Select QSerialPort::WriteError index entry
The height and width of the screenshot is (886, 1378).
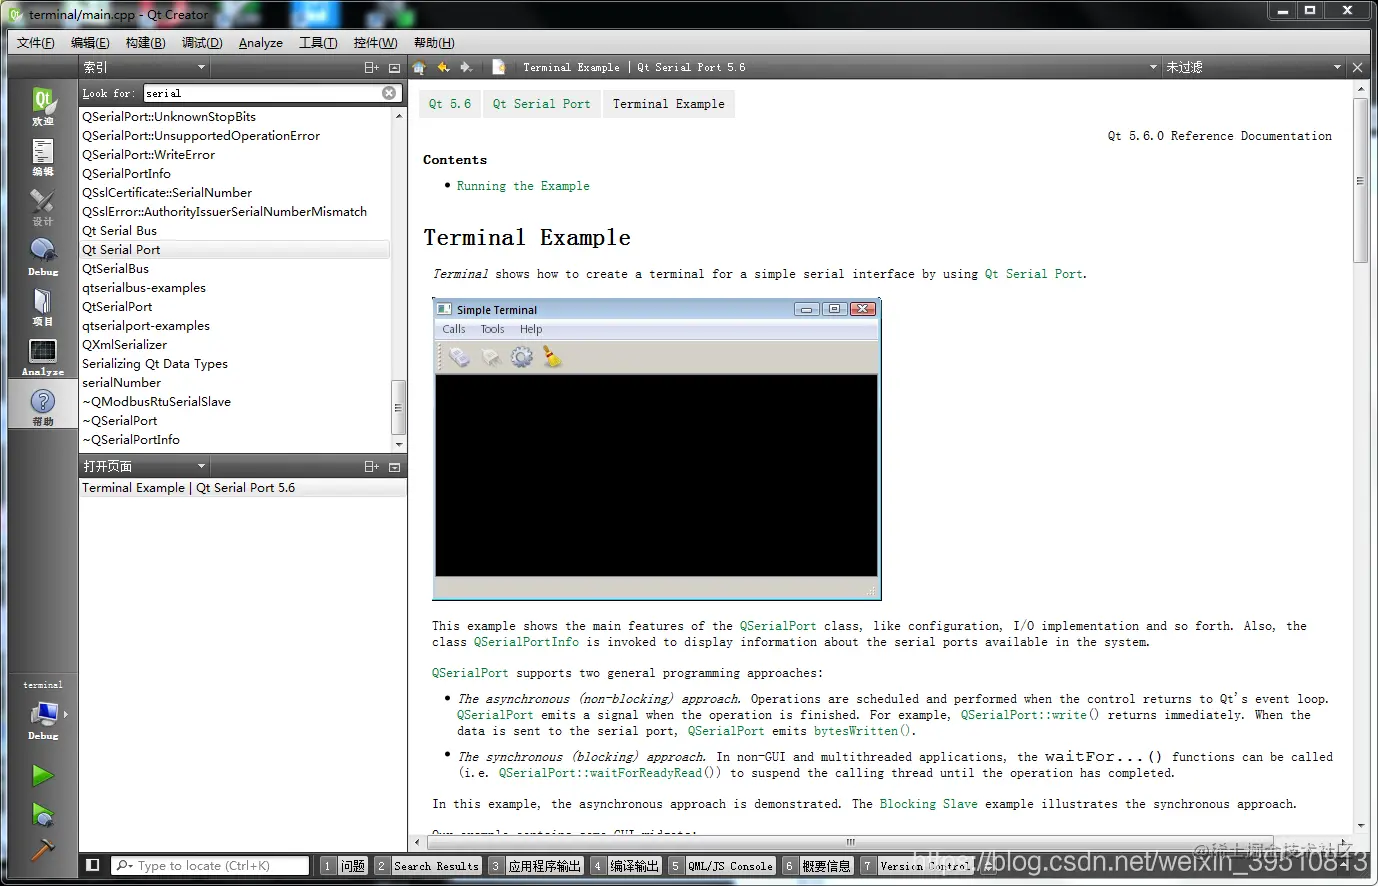click(235, 155)
